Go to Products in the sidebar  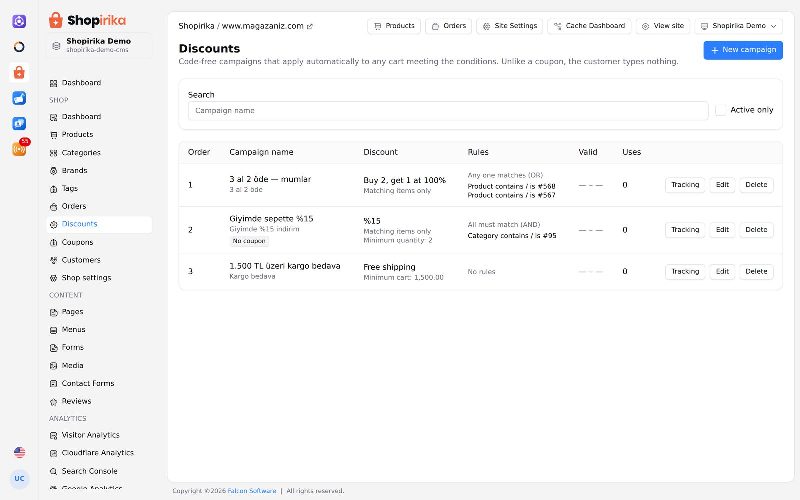click(x=99, y=135)
